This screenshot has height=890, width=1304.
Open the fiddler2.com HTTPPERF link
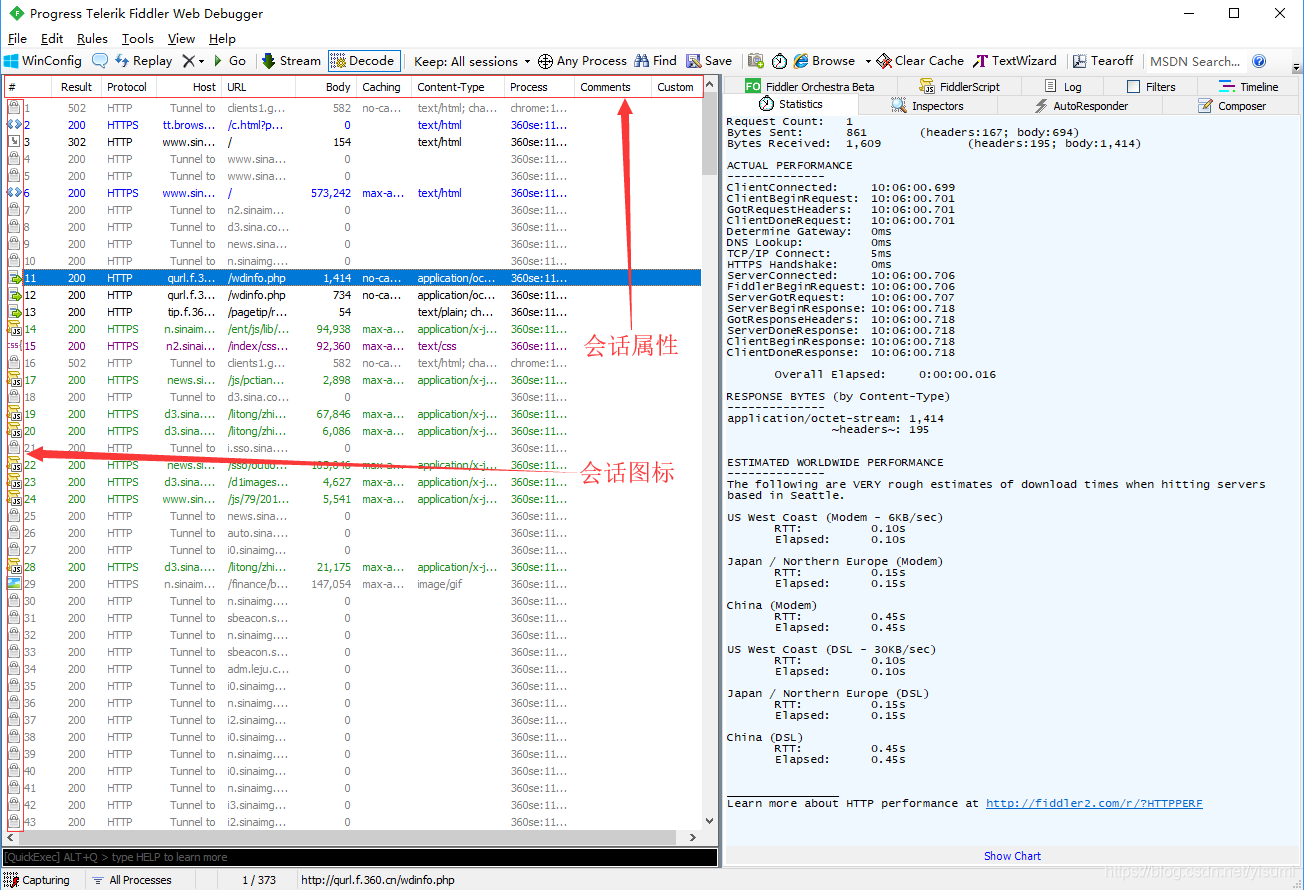1094,803
